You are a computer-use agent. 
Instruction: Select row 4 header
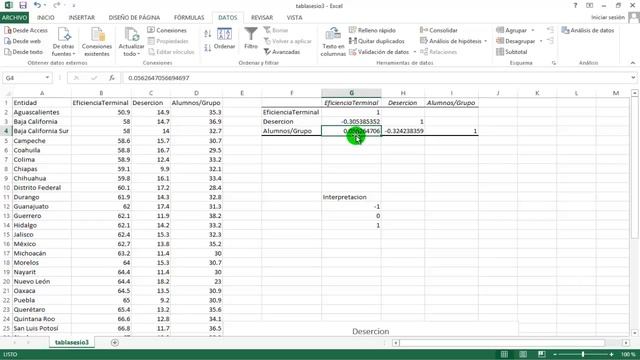coord(6,131)
